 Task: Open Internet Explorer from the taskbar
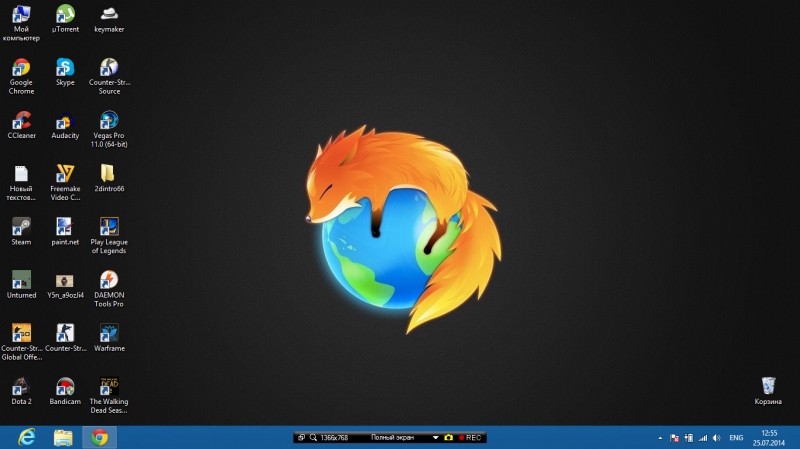[27, 437]
